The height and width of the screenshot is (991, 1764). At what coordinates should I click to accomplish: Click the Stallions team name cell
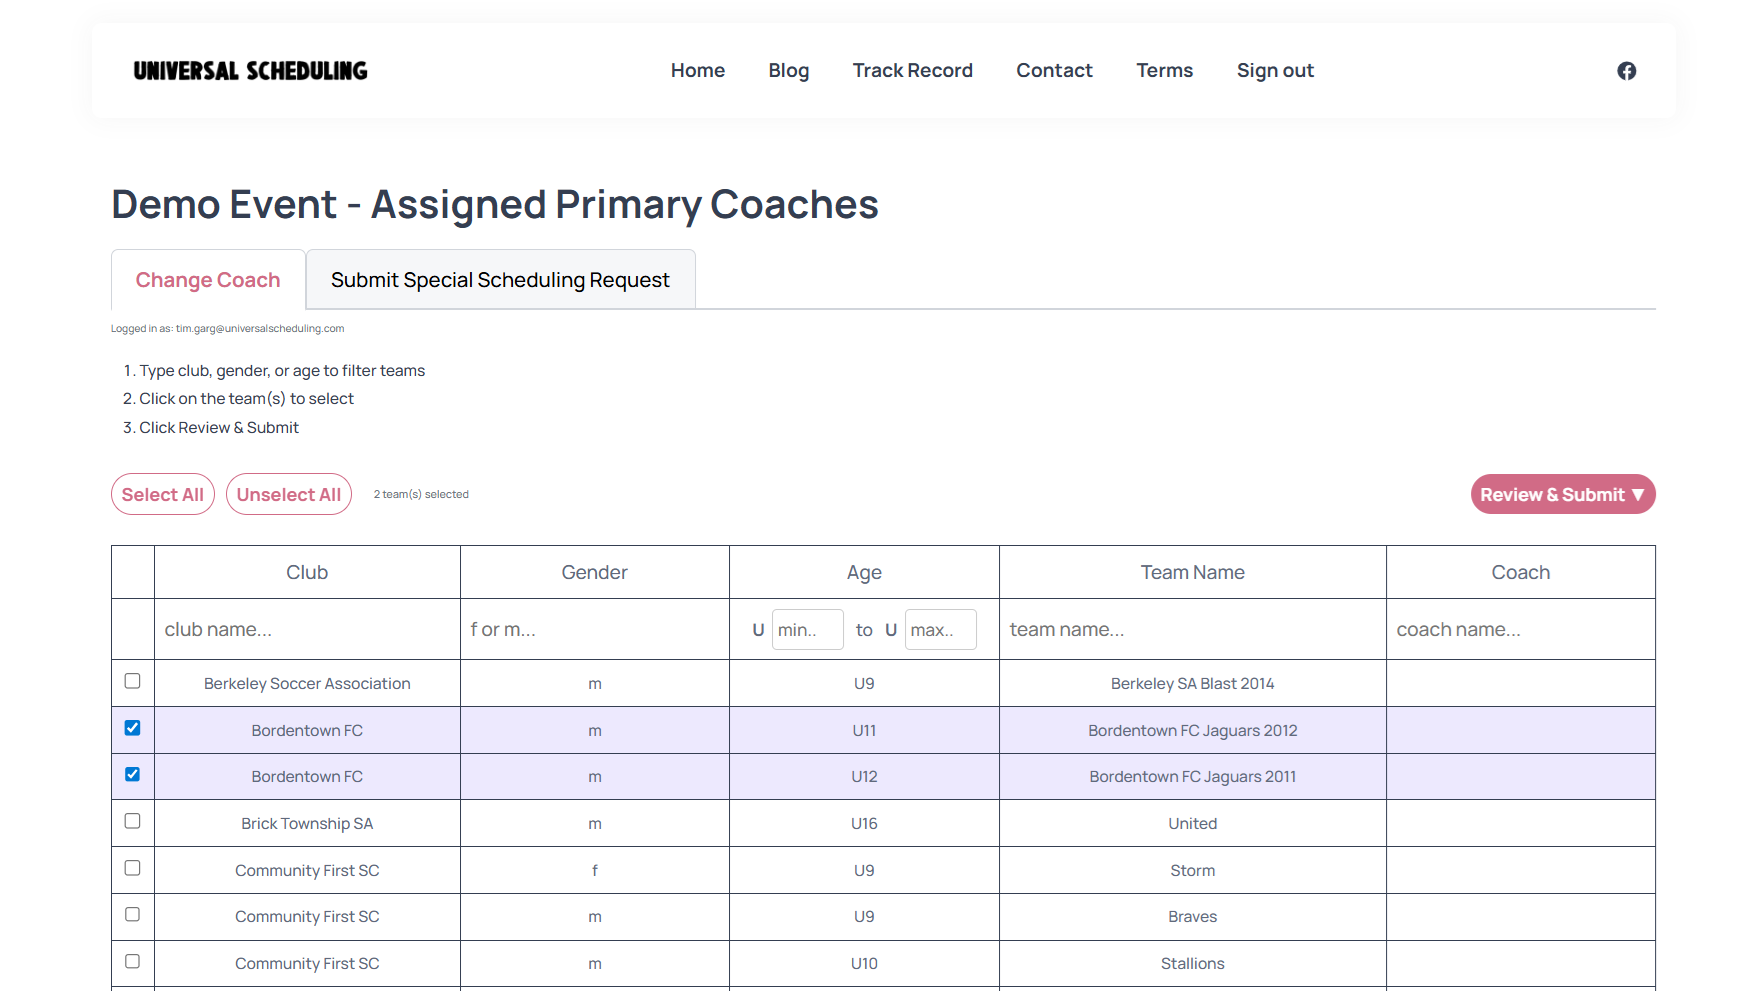point(1193,963)
